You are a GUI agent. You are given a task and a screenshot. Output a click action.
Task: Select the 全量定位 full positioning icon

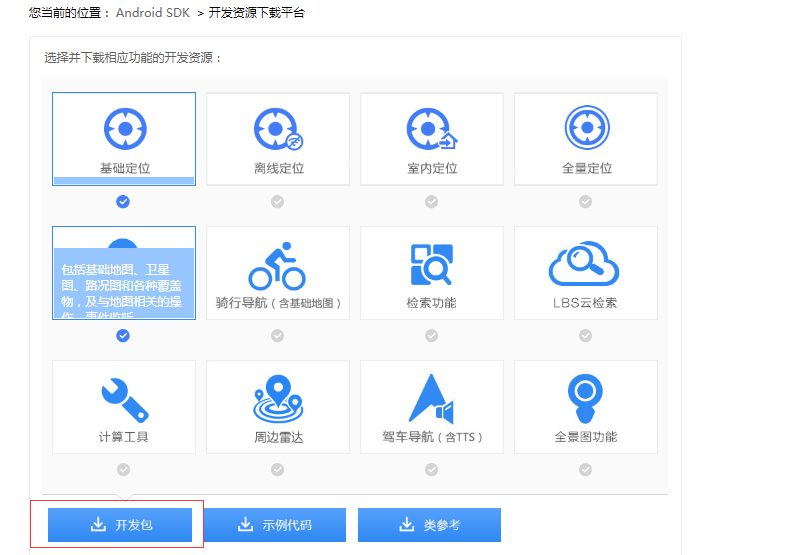point(587,127)
